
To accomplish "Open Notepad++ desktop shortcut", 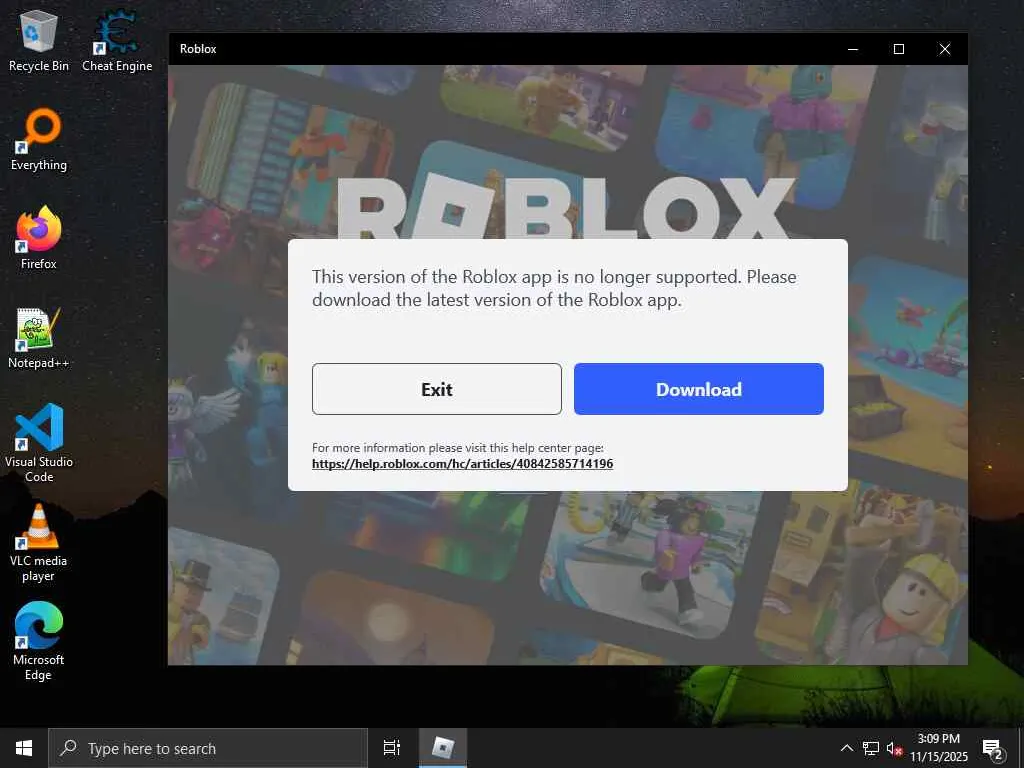I will 39,338.
